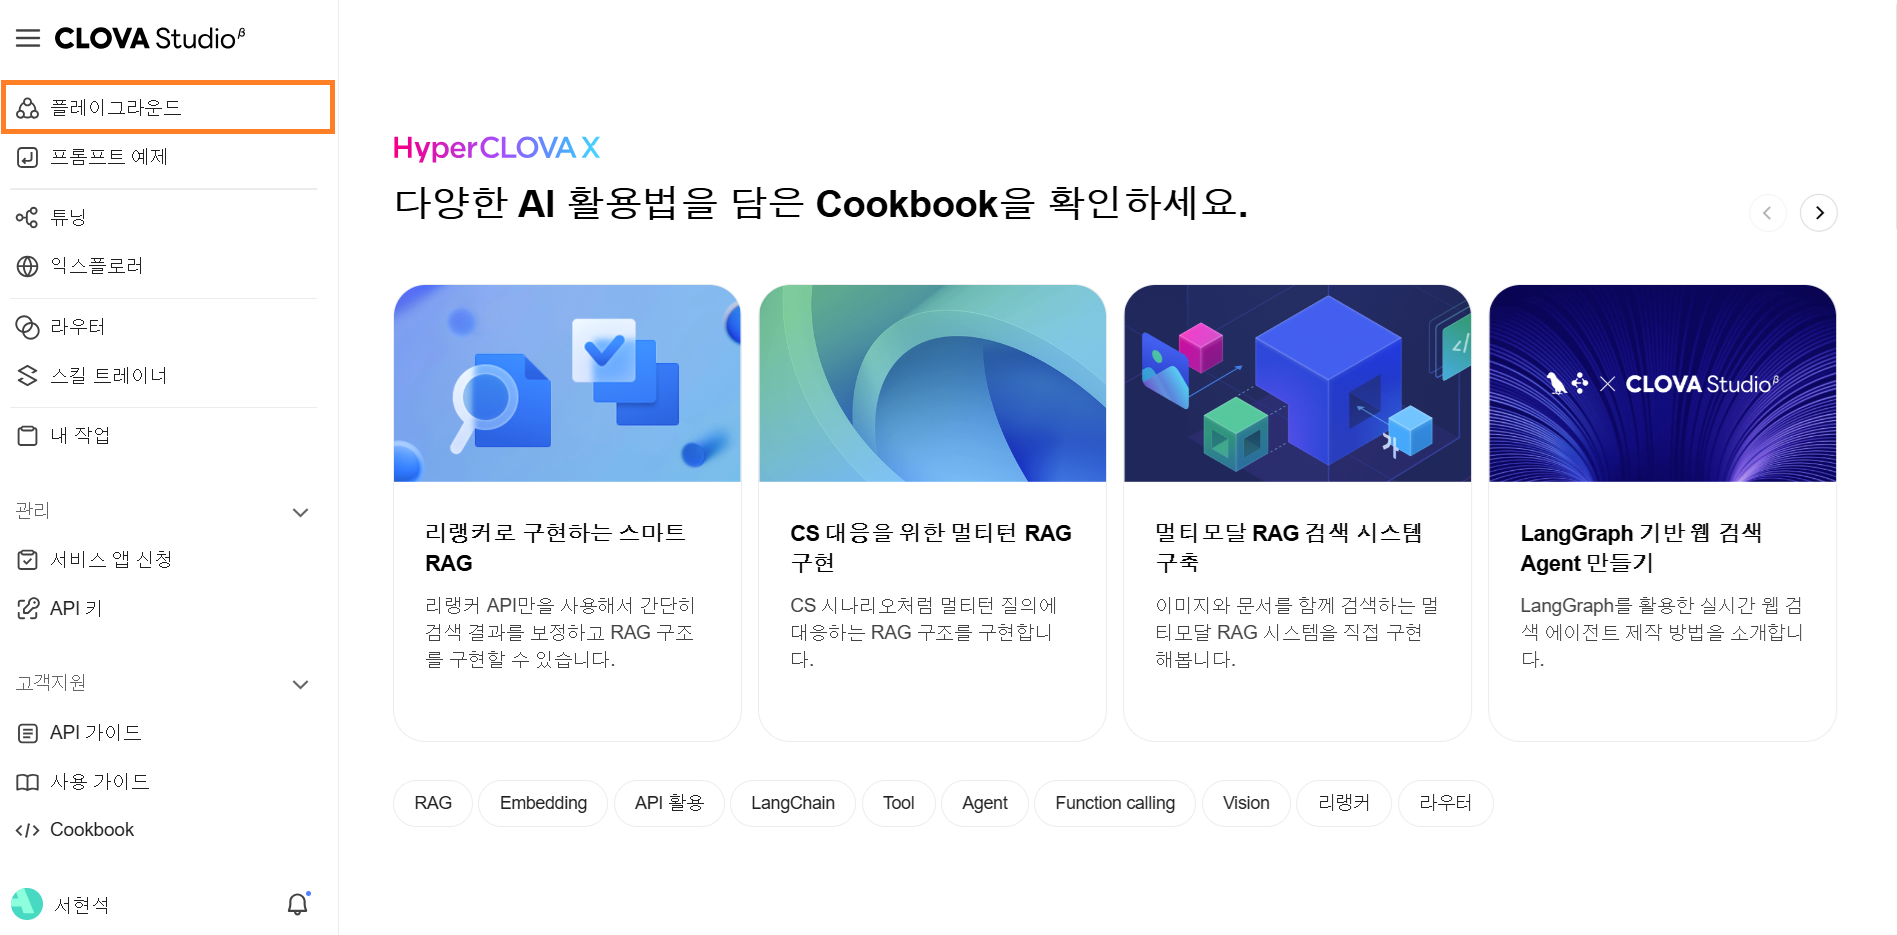Filter cookbooks by the RAG tag
The width and height of the screenshot is (1897, 935).
pyautogui.click(x=433, y=803)
